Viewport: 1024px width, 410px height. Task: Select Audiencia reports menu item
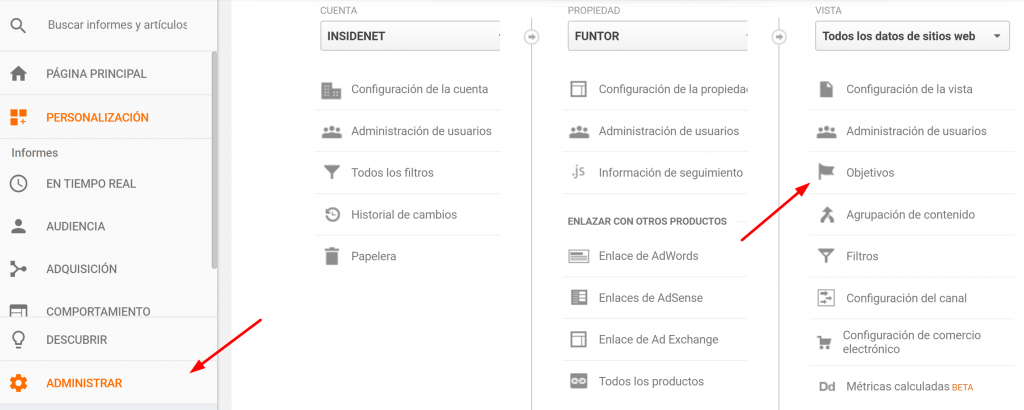75,227
